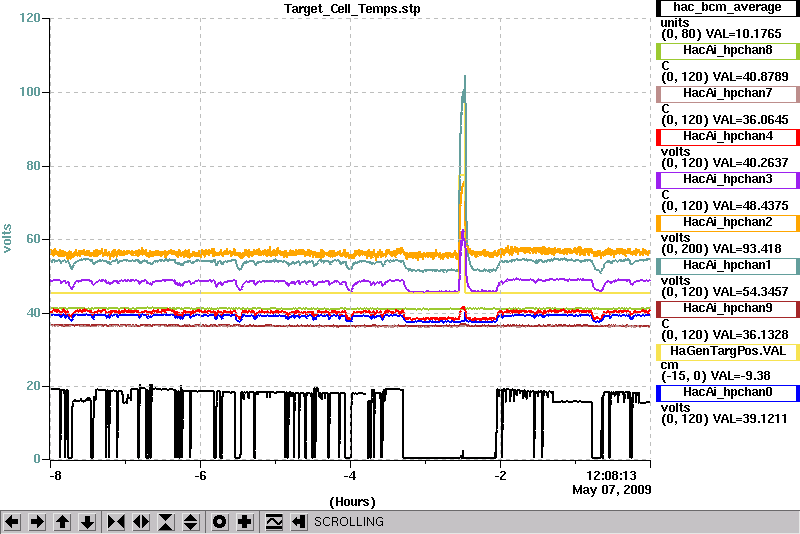This screenshot has width=800, height=534.
Task: Select the blue HacAi_hpchan0 legend entry
Action: [728, 393]
